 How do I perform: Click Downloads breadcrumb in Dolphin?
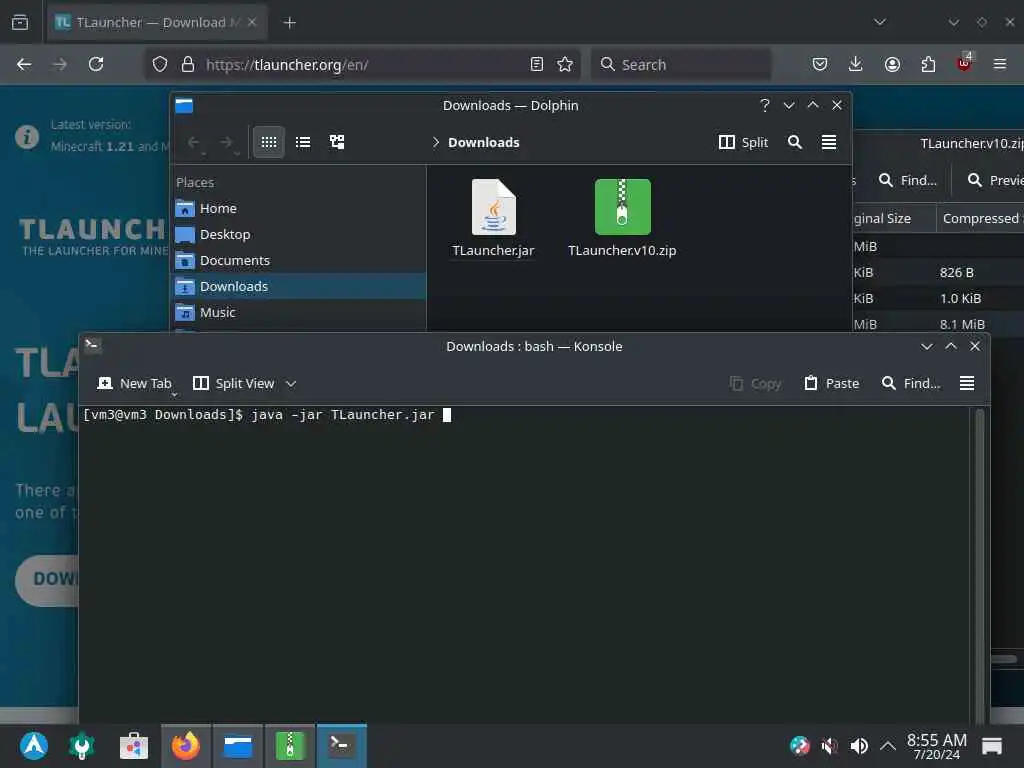[484, 142]
